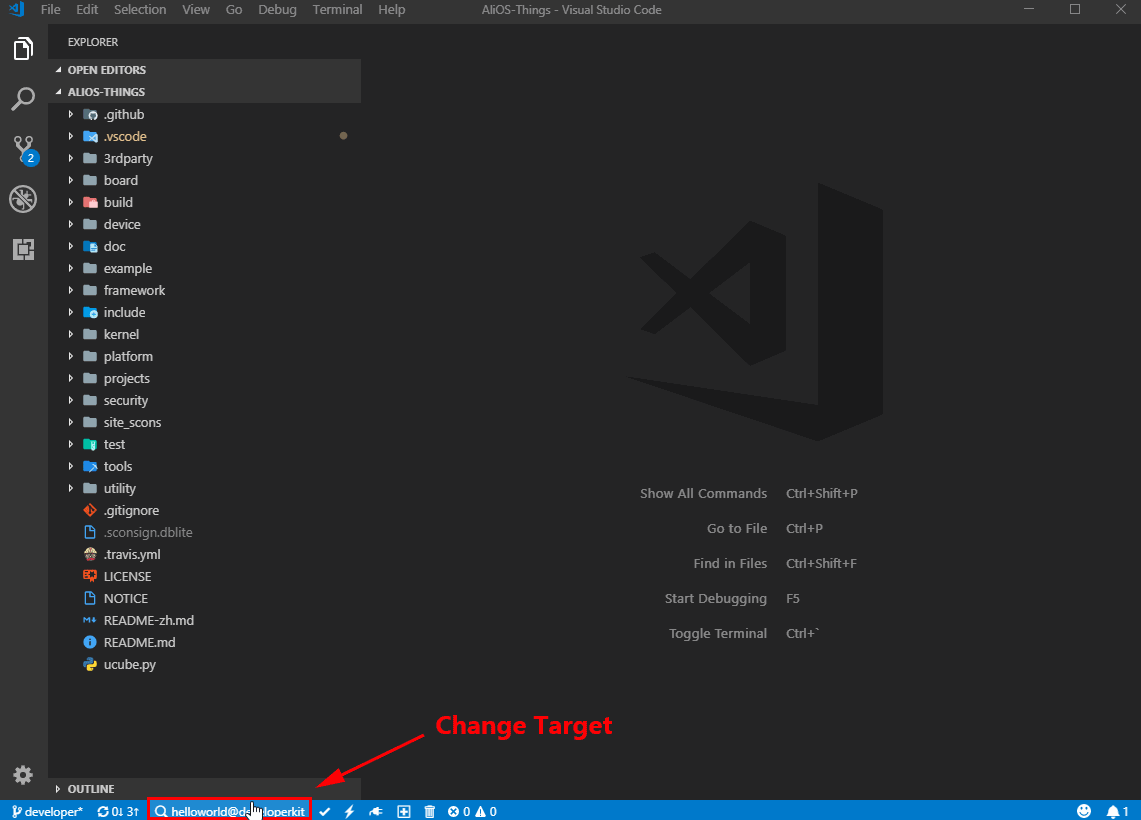Viewport: 1141px width, 820px height.
Task: Expand the board folder
Action: [x=204, y=180]
